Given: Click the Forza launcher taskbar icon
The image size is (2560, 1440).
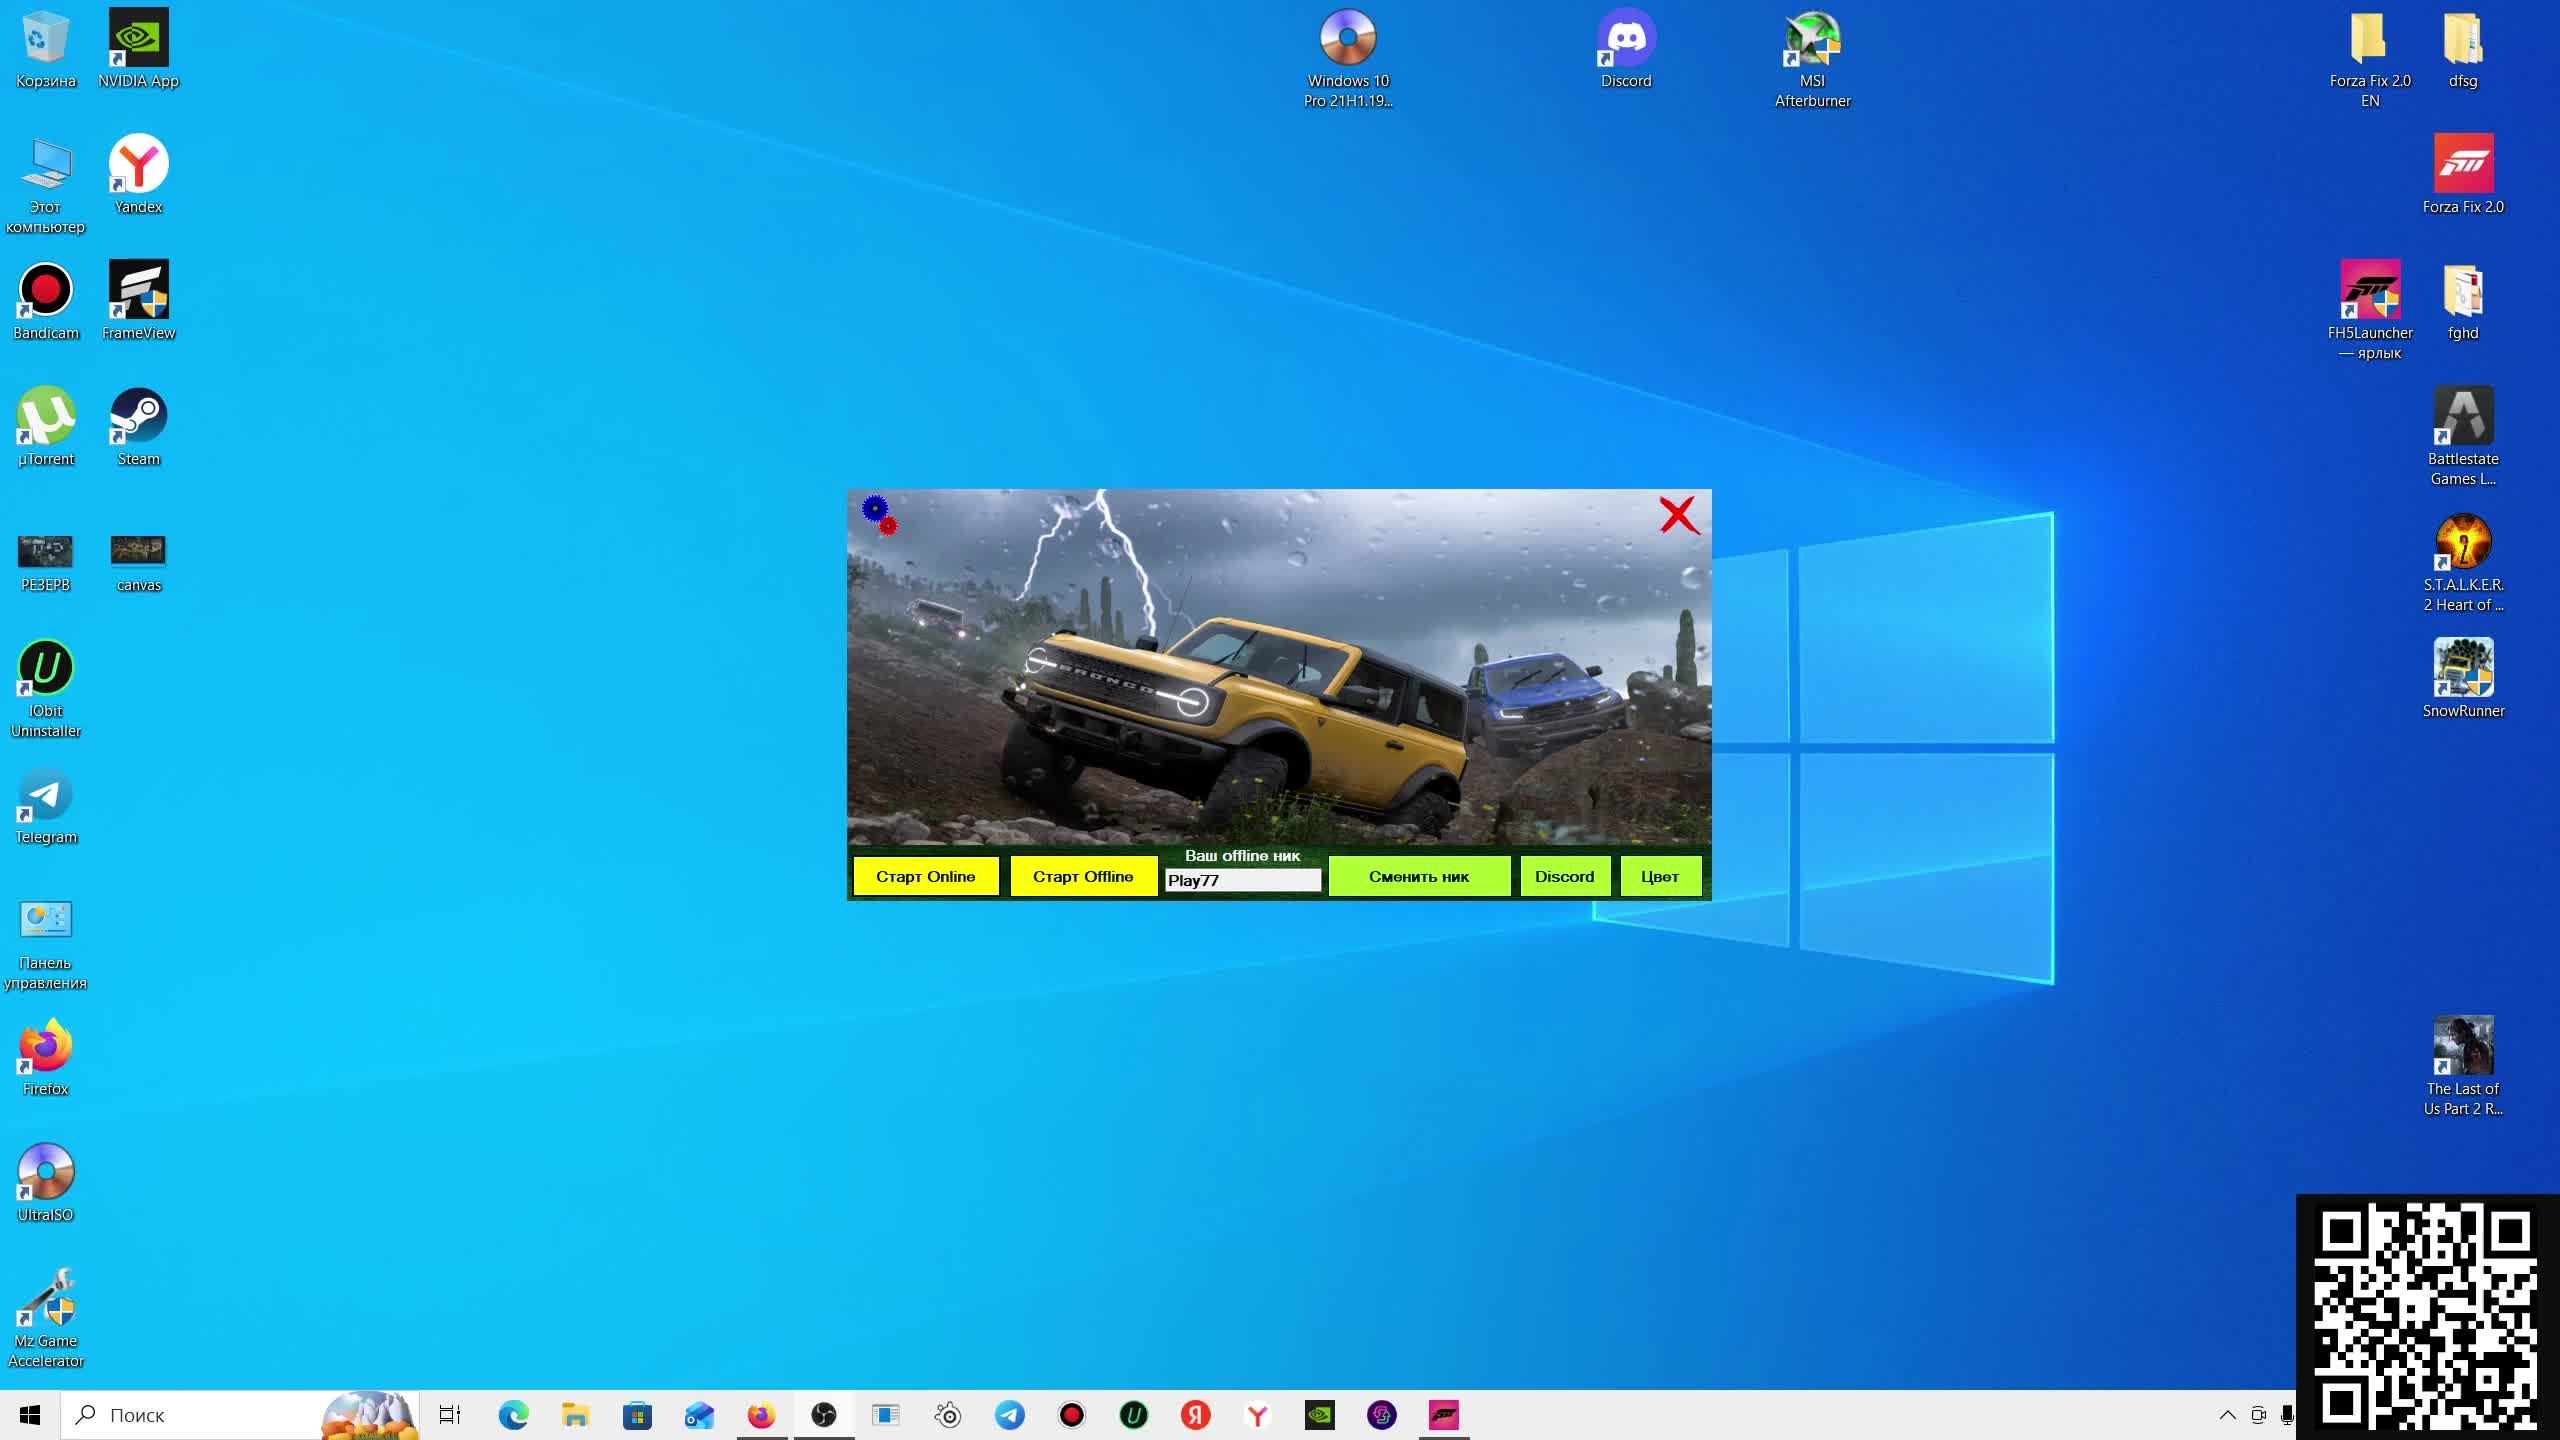Looking at the screenshot, I should [1443, 1415].
